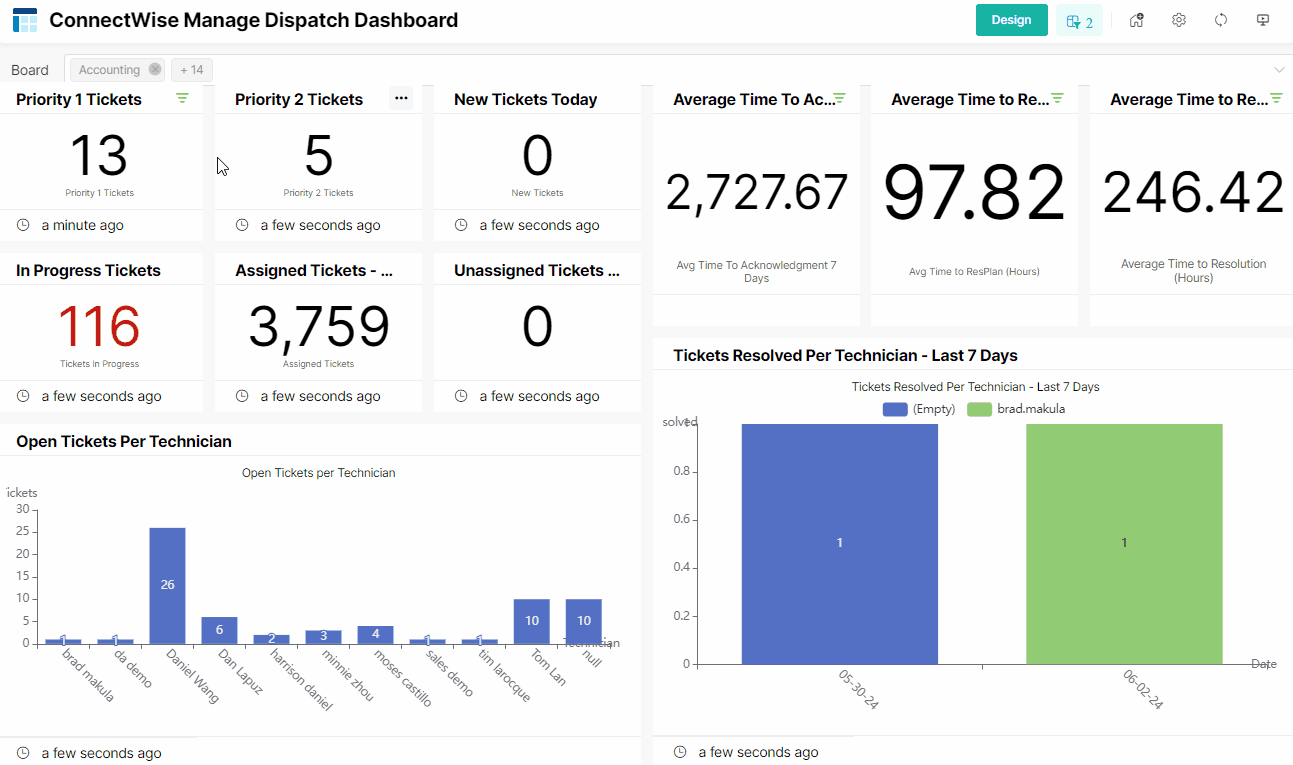Open the dashboard filters showing 2
This screenshot has height=765, width=1293.
[1080, 19]
